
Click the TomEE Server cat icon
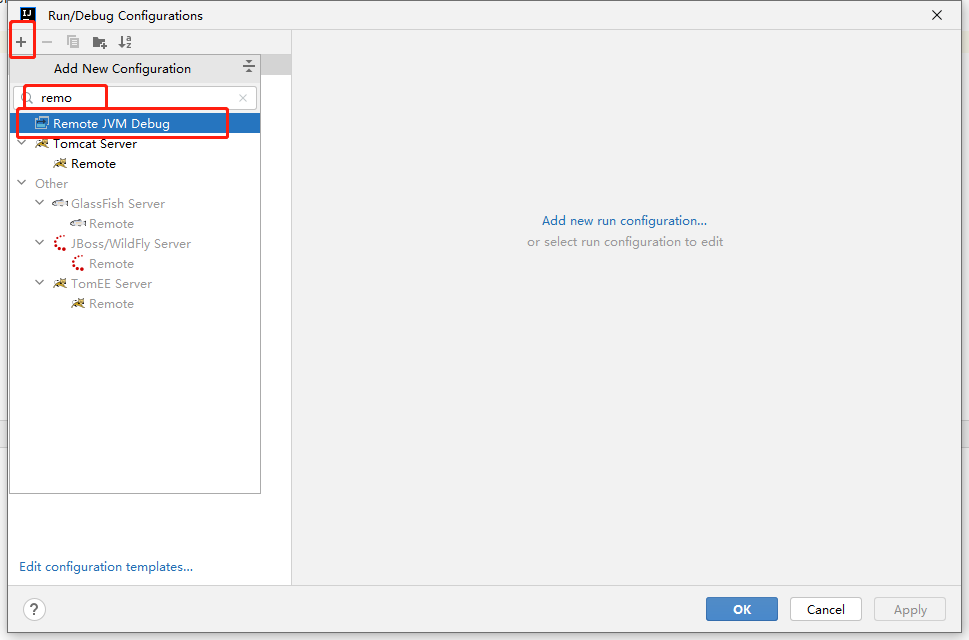(x=60, y=284)
